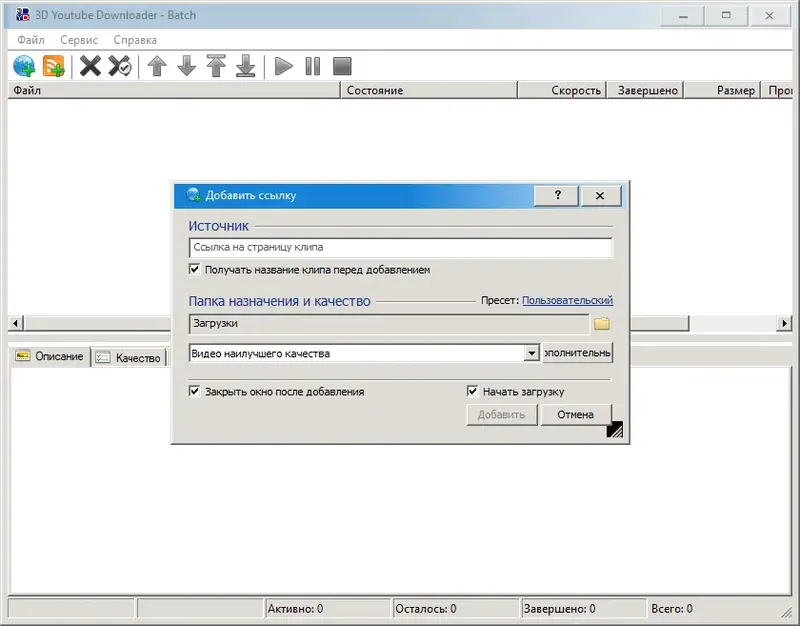The image size is (800, 626).
Task: Click the move up arrow icon
Action: [159, 65]
